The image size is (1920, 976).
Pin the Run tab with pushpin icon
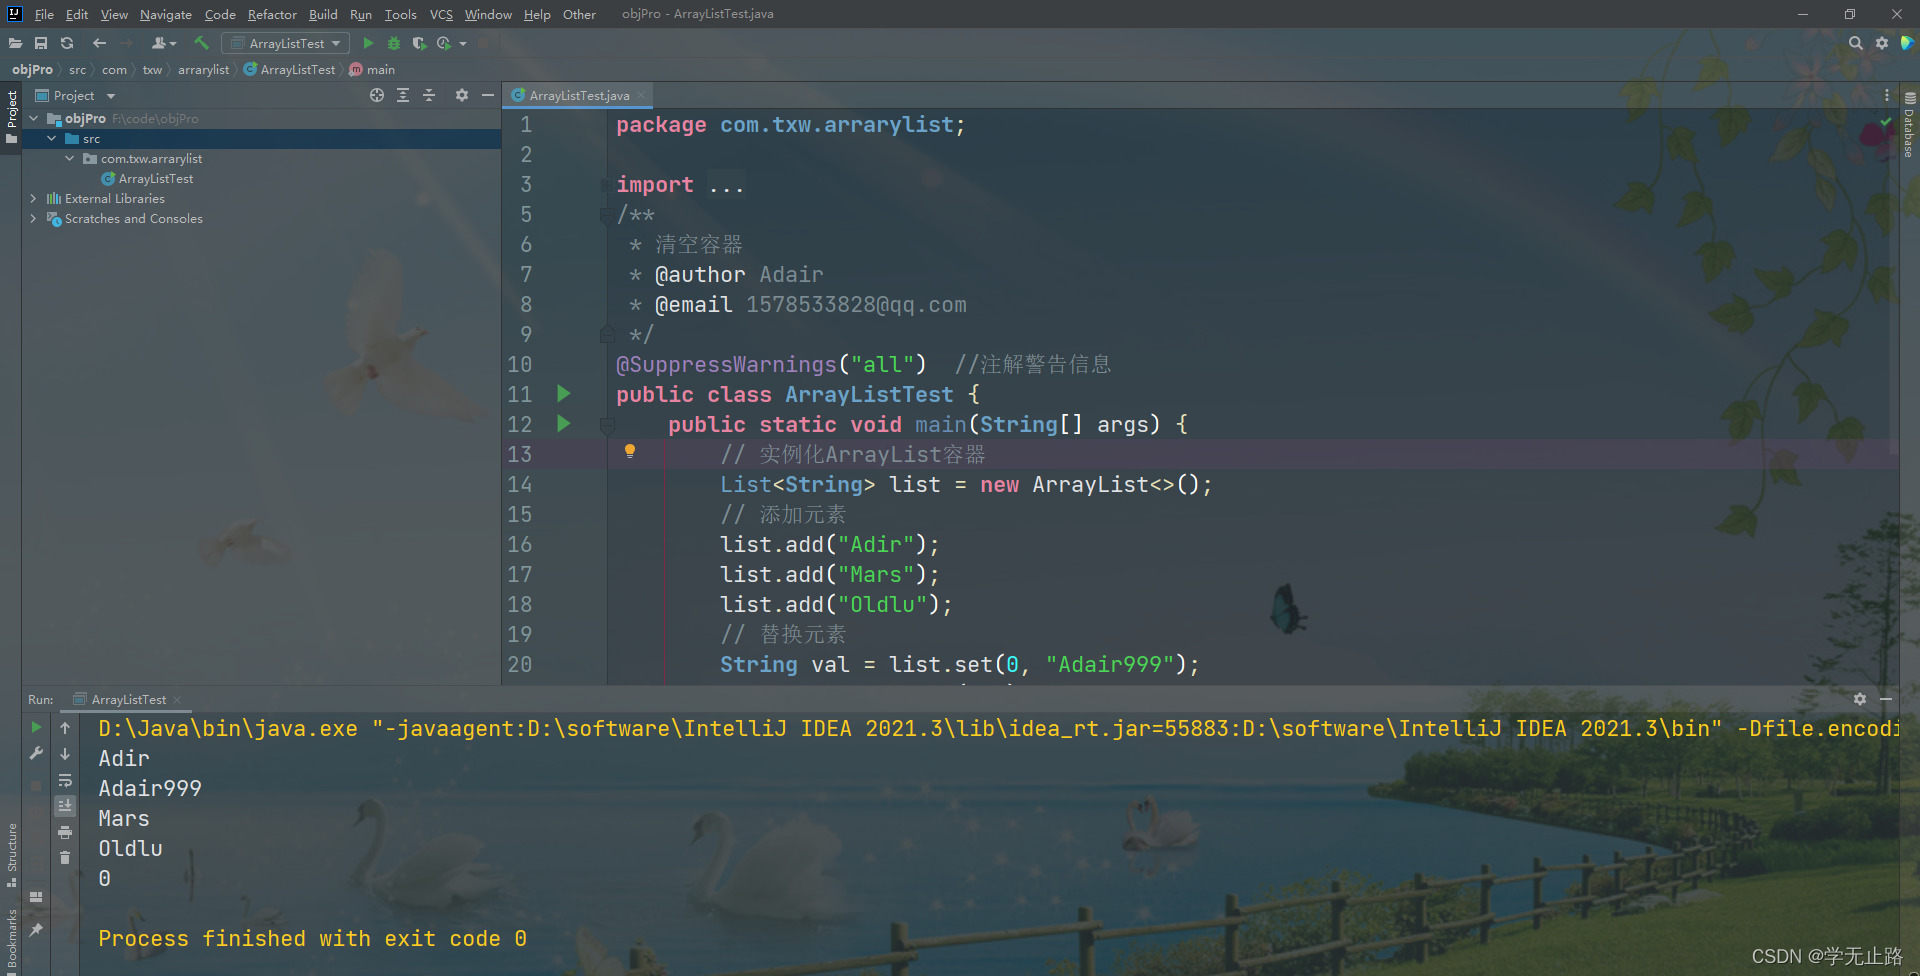[36, 930]
